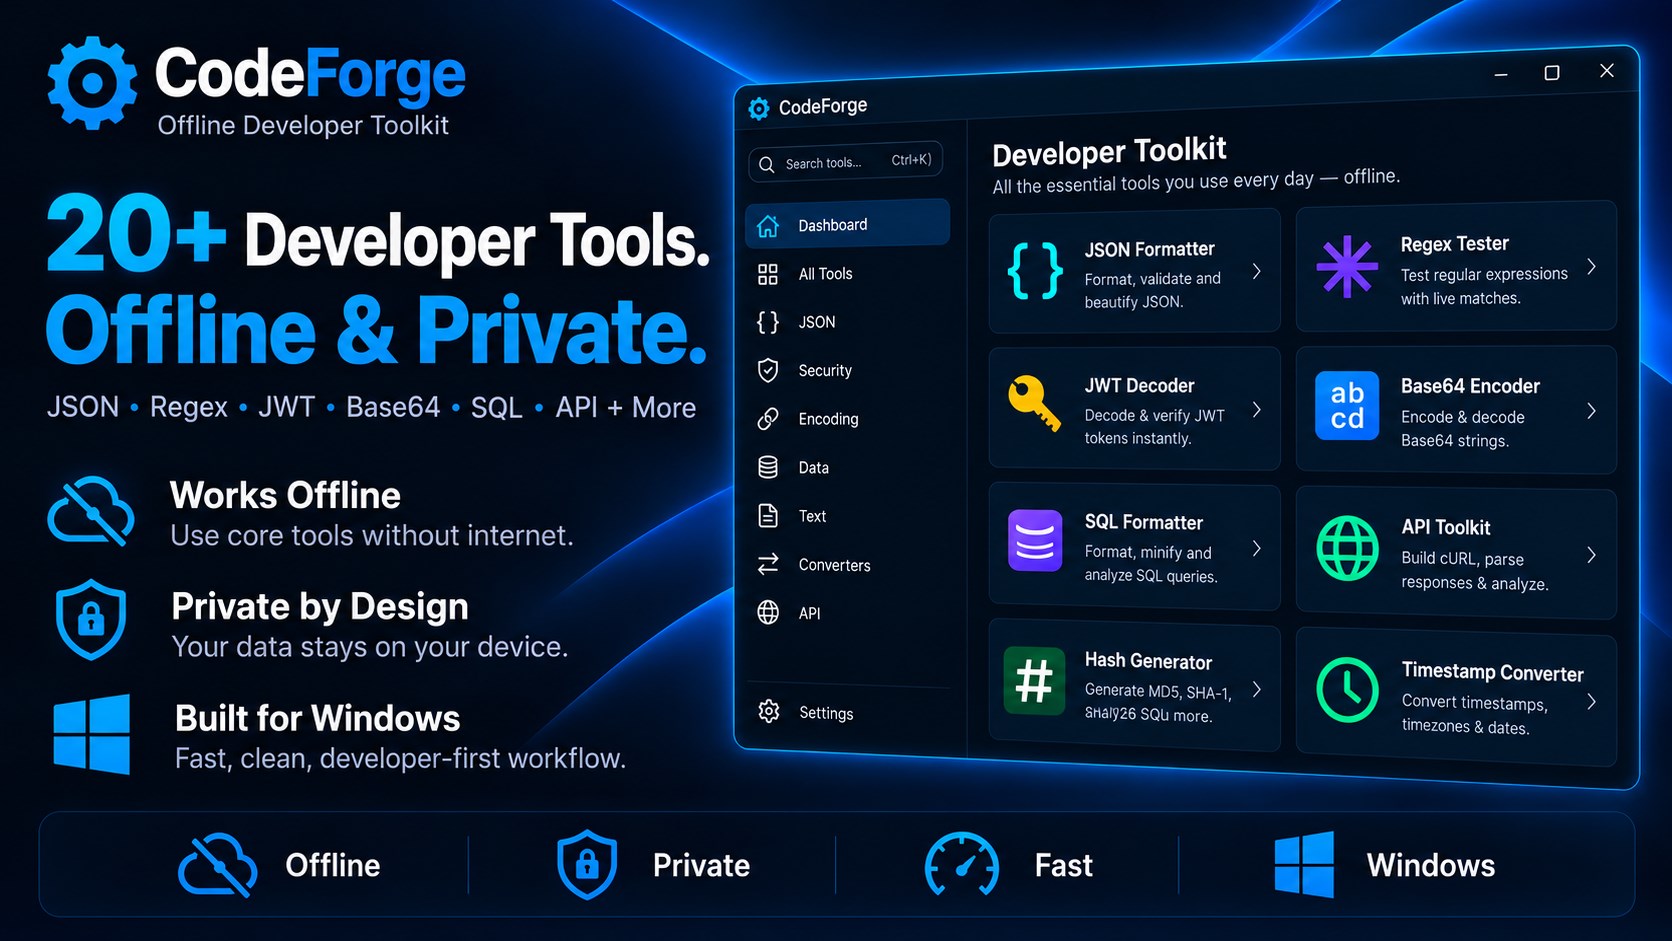Click the Fast speedometer icon in banner
The image size is (1672, 941).
point(962,865)
